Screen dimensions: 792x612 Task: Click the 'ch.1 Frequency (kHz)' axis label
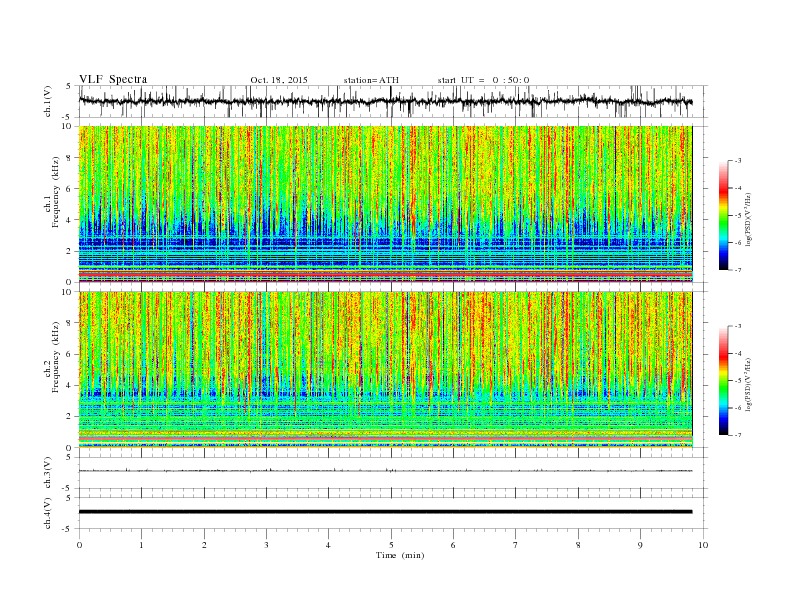pyautogui.click(x=52, y=192)
